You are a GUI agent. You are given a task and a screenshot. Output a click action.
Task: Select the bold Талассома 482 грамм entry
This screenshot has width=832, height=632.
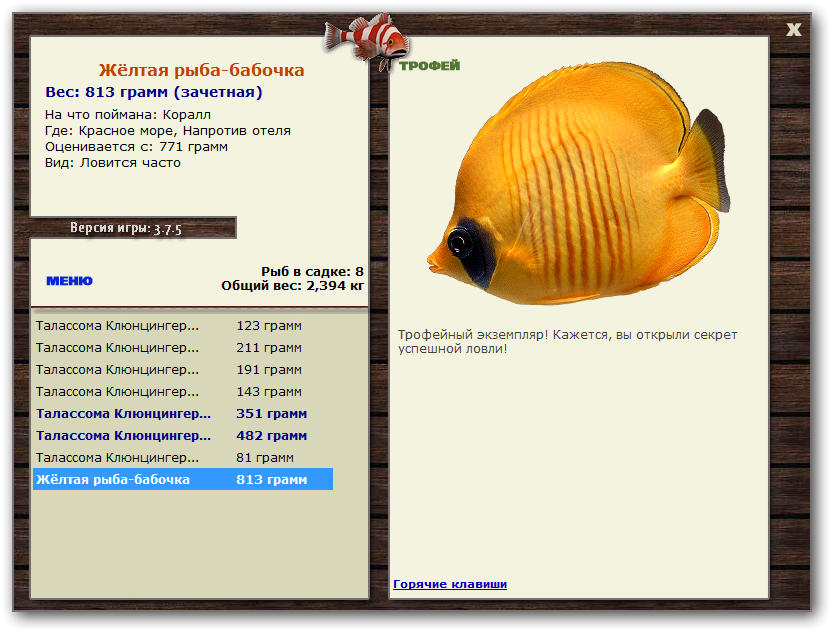pos(183,436)
